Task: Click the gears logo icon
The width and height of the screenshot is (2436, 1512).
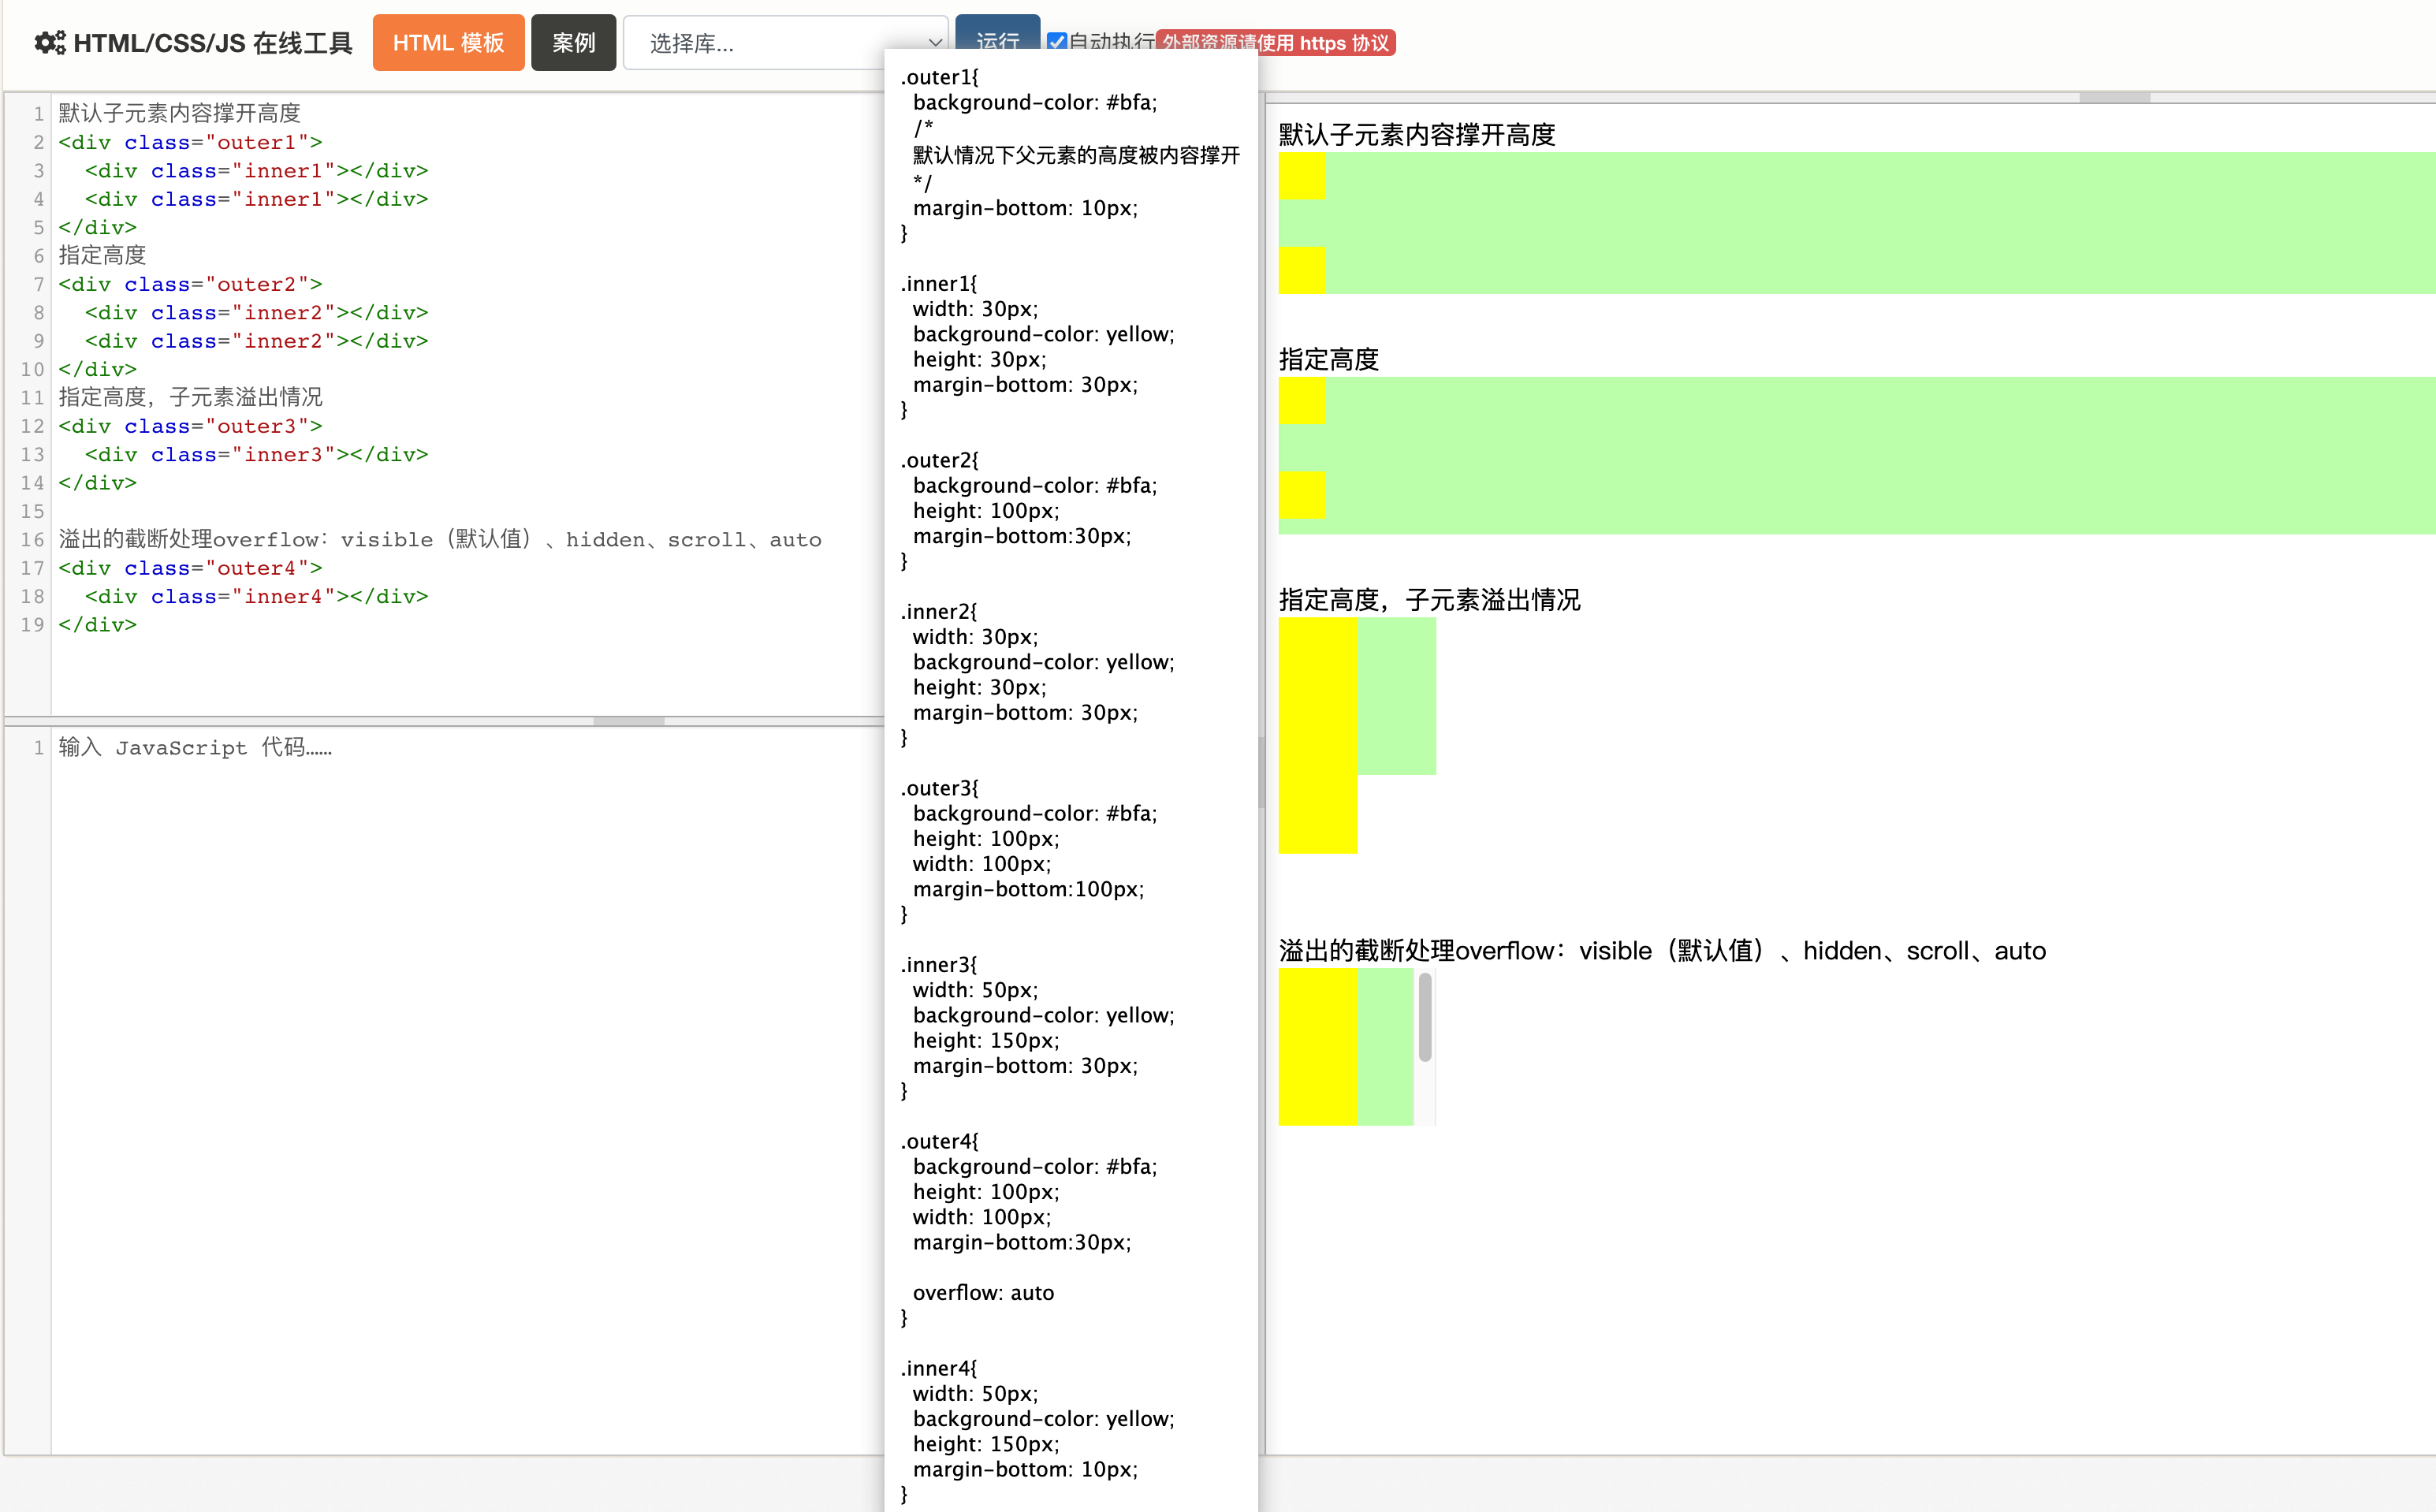Action: tap(50, 43)
